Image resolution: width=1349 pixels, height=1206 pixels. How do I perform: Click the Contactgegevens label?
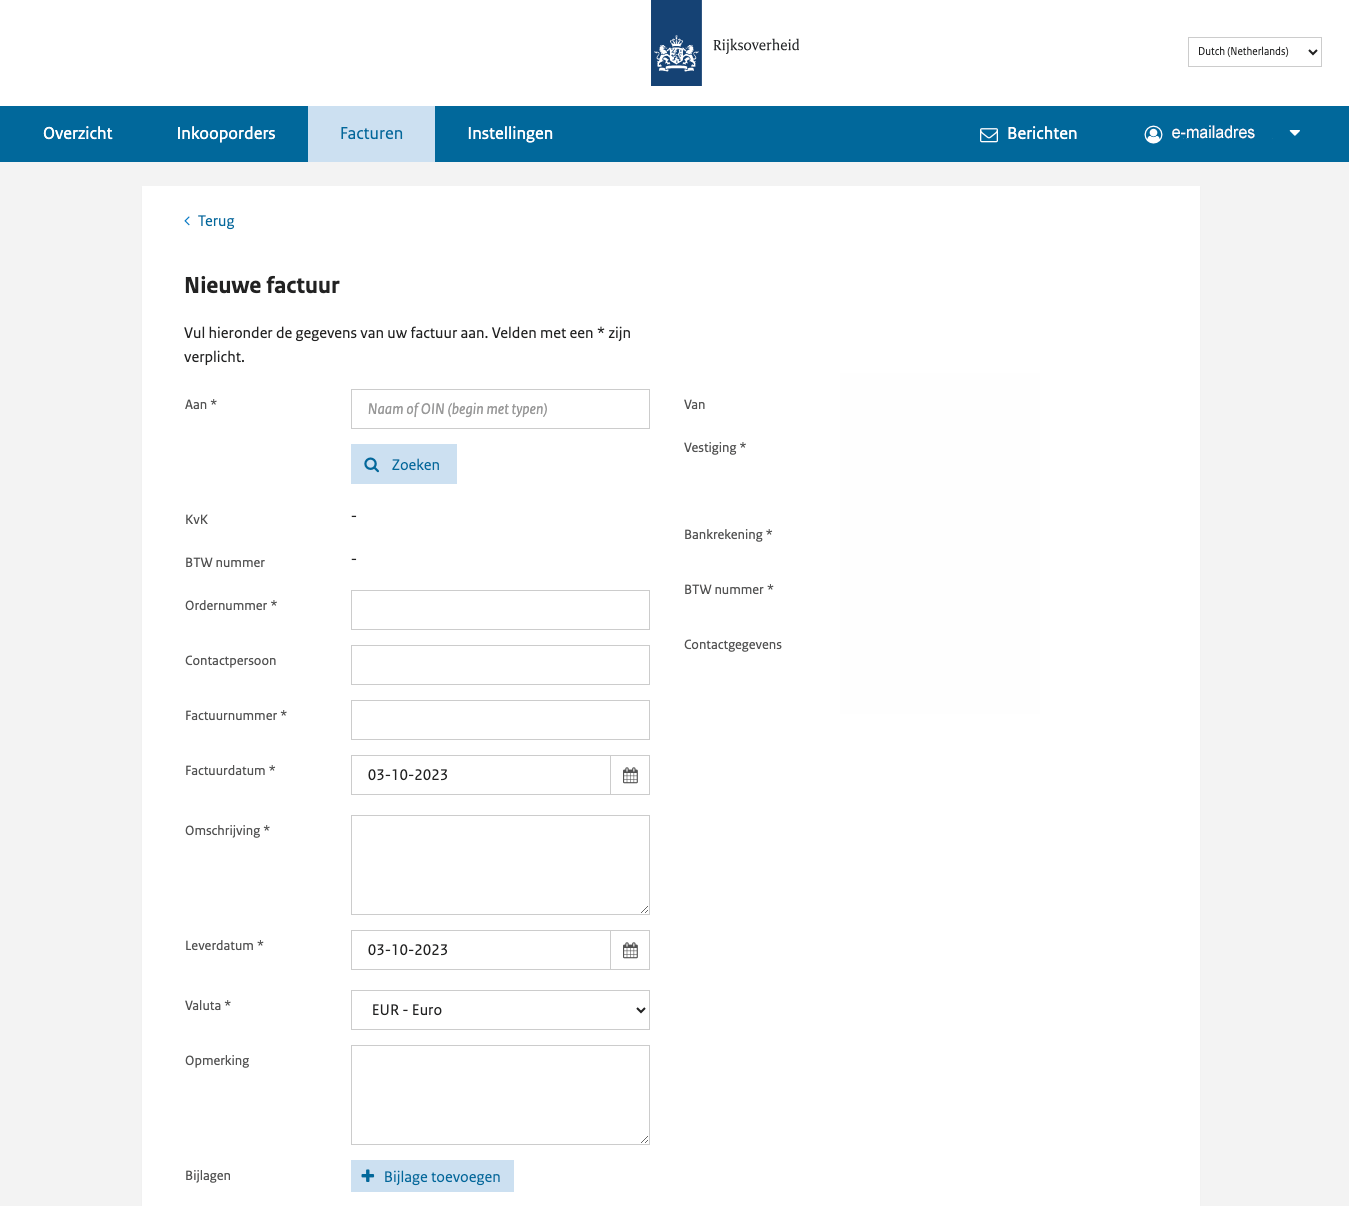pos(733,645)
